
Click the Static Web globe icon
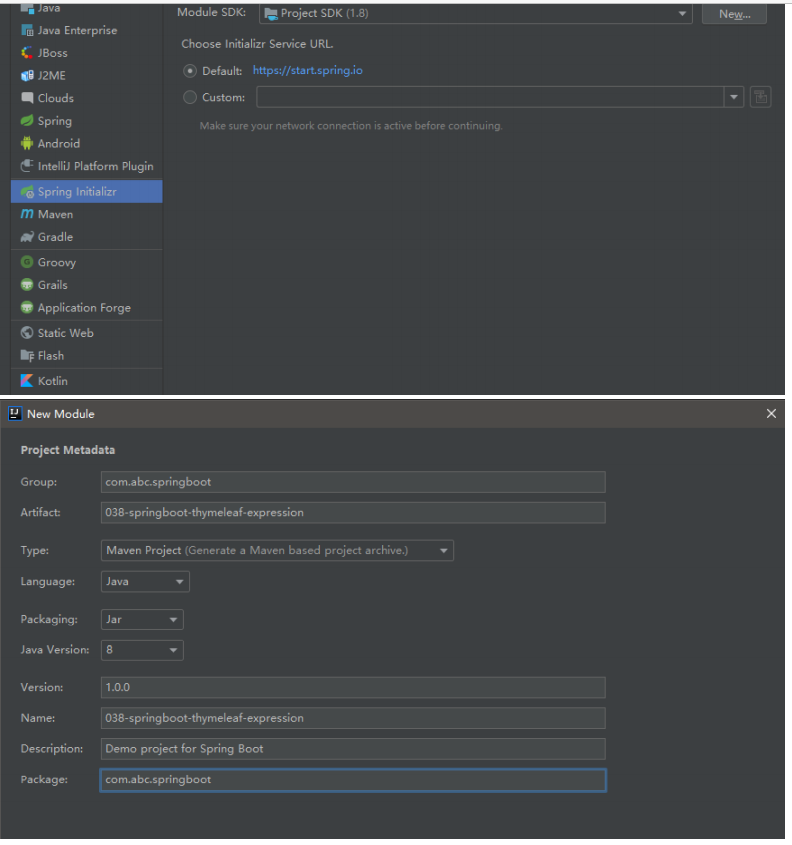click(27, 333)
